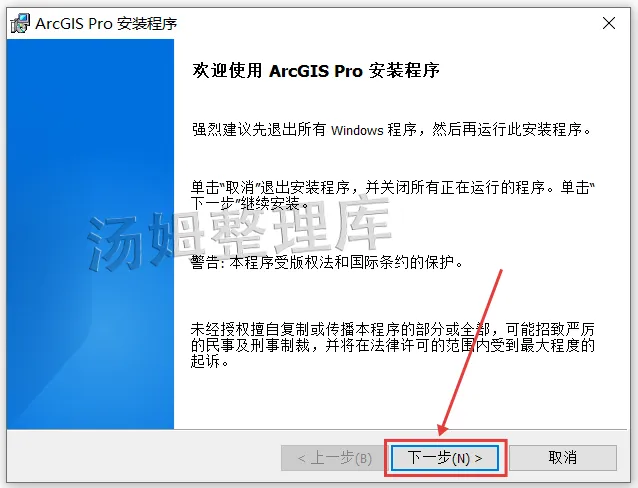Select the 欢迎使用 ArcGIS Pro 安装程序 heading

(x=316, y=70)
